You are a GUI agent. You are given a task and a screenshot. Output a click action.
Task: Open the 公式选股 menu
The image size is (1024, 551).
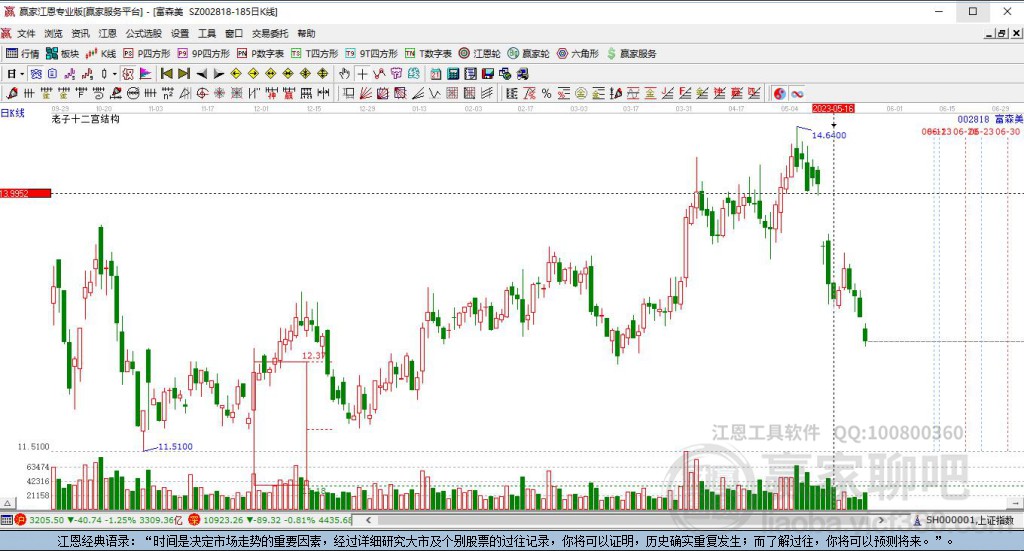[x=143, y=33]
